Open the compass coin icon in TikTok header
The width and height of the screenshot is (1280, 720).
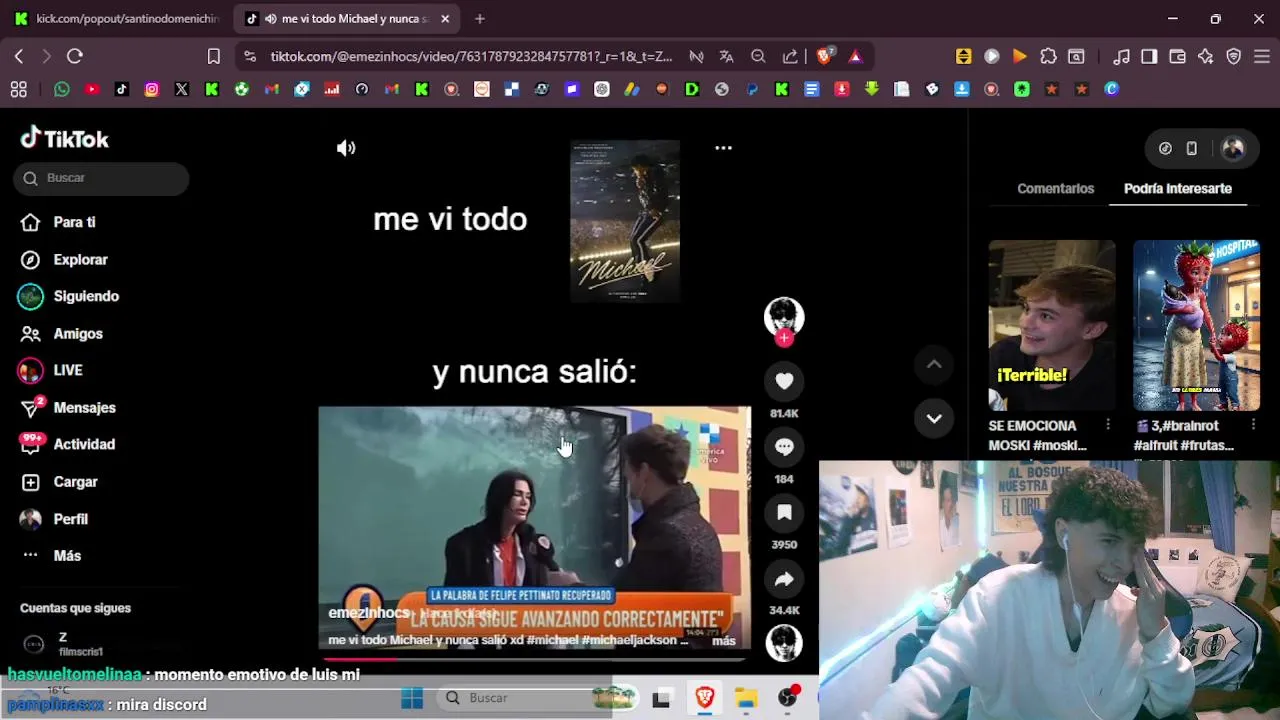(x=1165, y=148)
